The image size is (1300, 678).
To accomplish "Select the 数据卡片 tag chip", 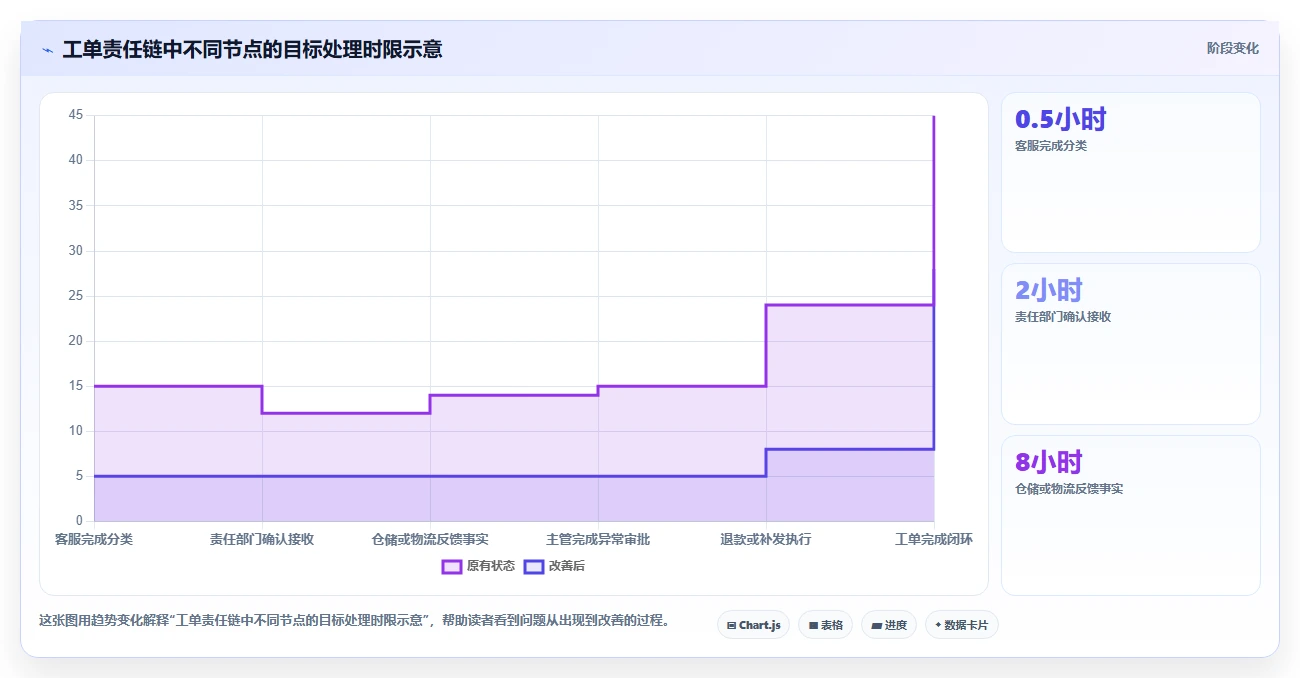I will pos(961,625).
